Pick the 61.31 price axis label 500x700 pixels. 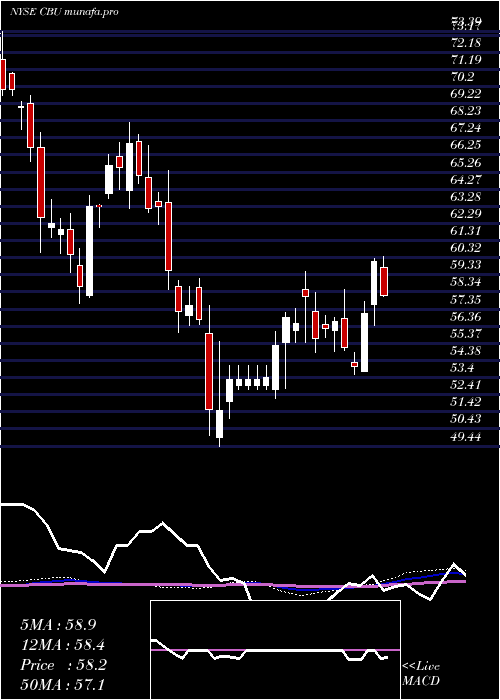[x=466, y=231]
